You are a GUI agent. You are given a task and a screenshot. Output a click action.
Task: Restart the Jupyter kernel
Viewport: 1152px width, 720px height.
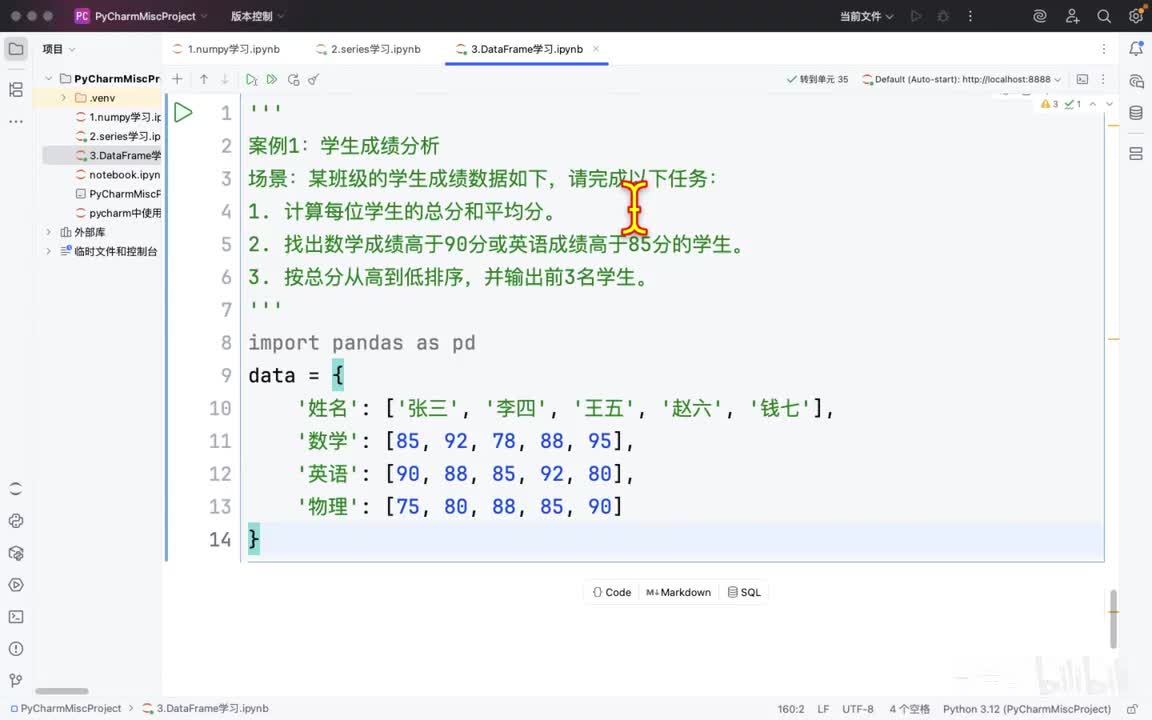click(x=293, y=79)
